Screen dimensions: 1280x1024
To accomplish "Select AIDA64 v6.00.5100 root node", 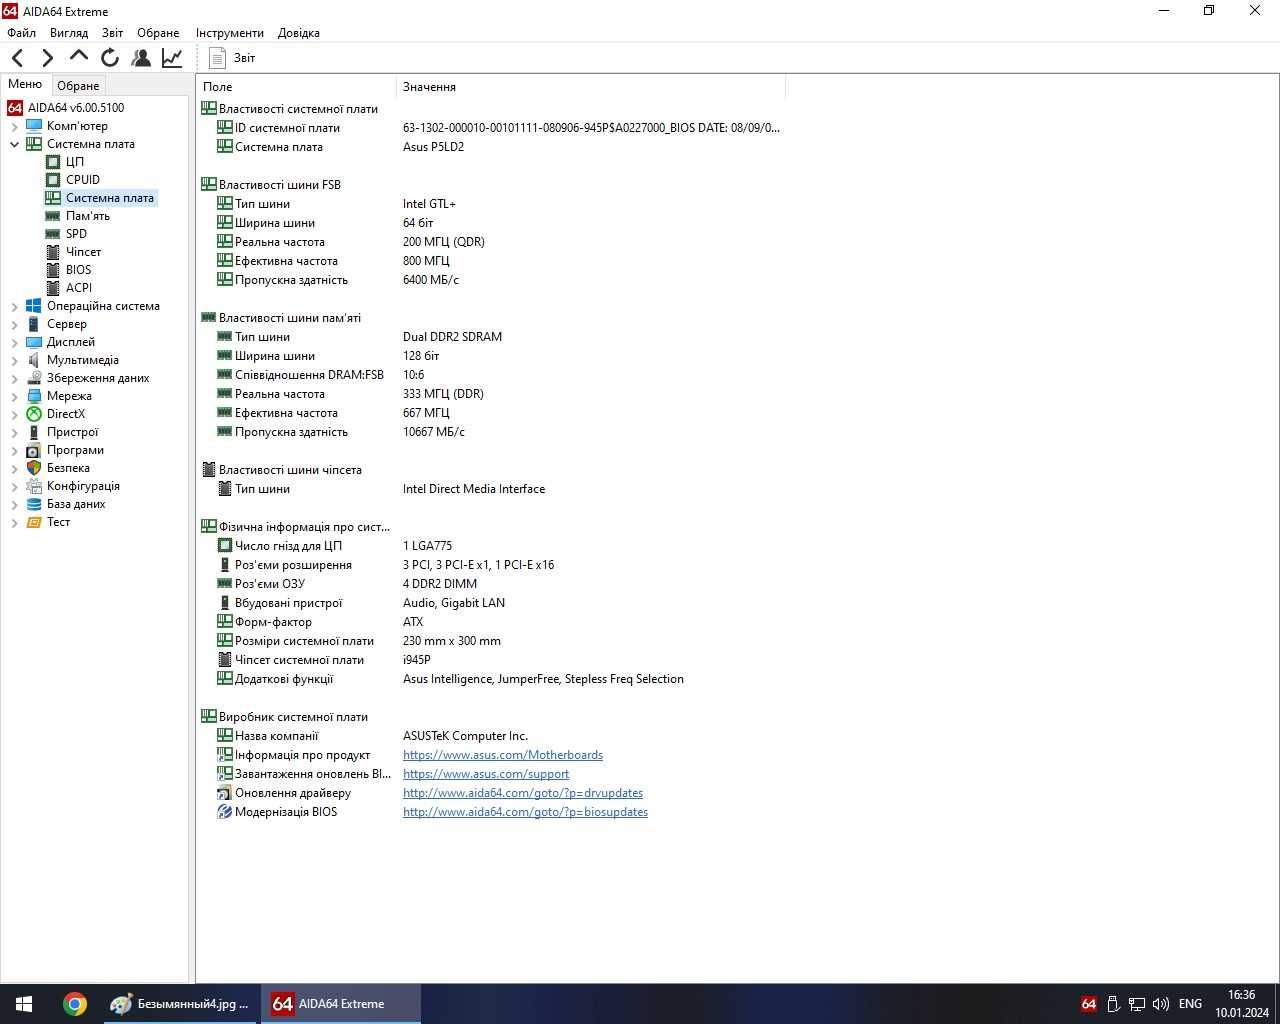I will [76, 108].
